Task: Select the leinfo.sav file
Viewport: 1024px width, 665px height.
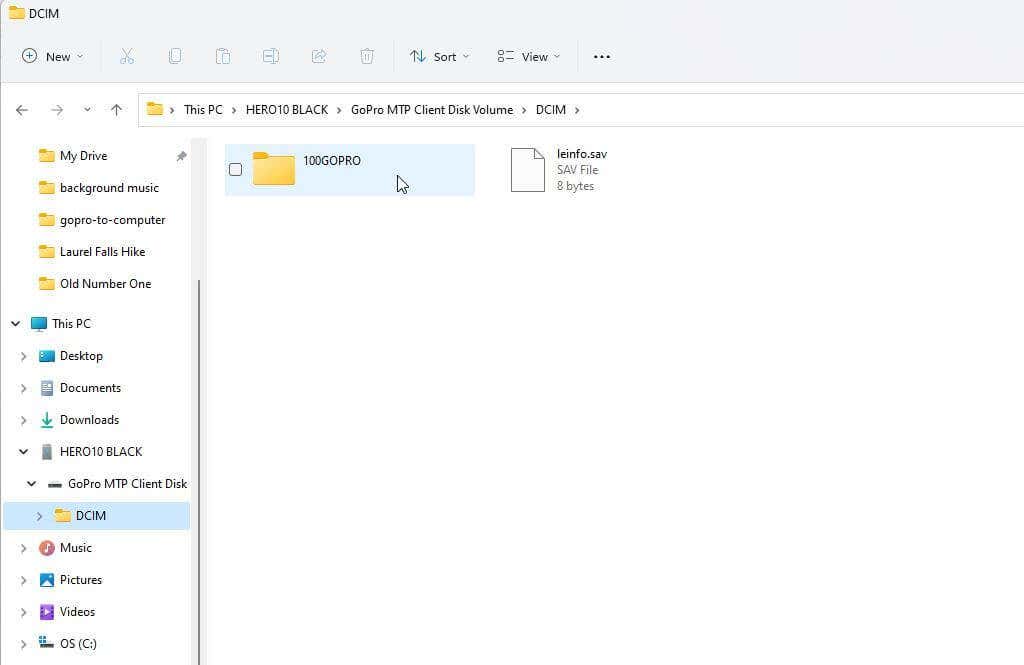Action: [560, 170]
